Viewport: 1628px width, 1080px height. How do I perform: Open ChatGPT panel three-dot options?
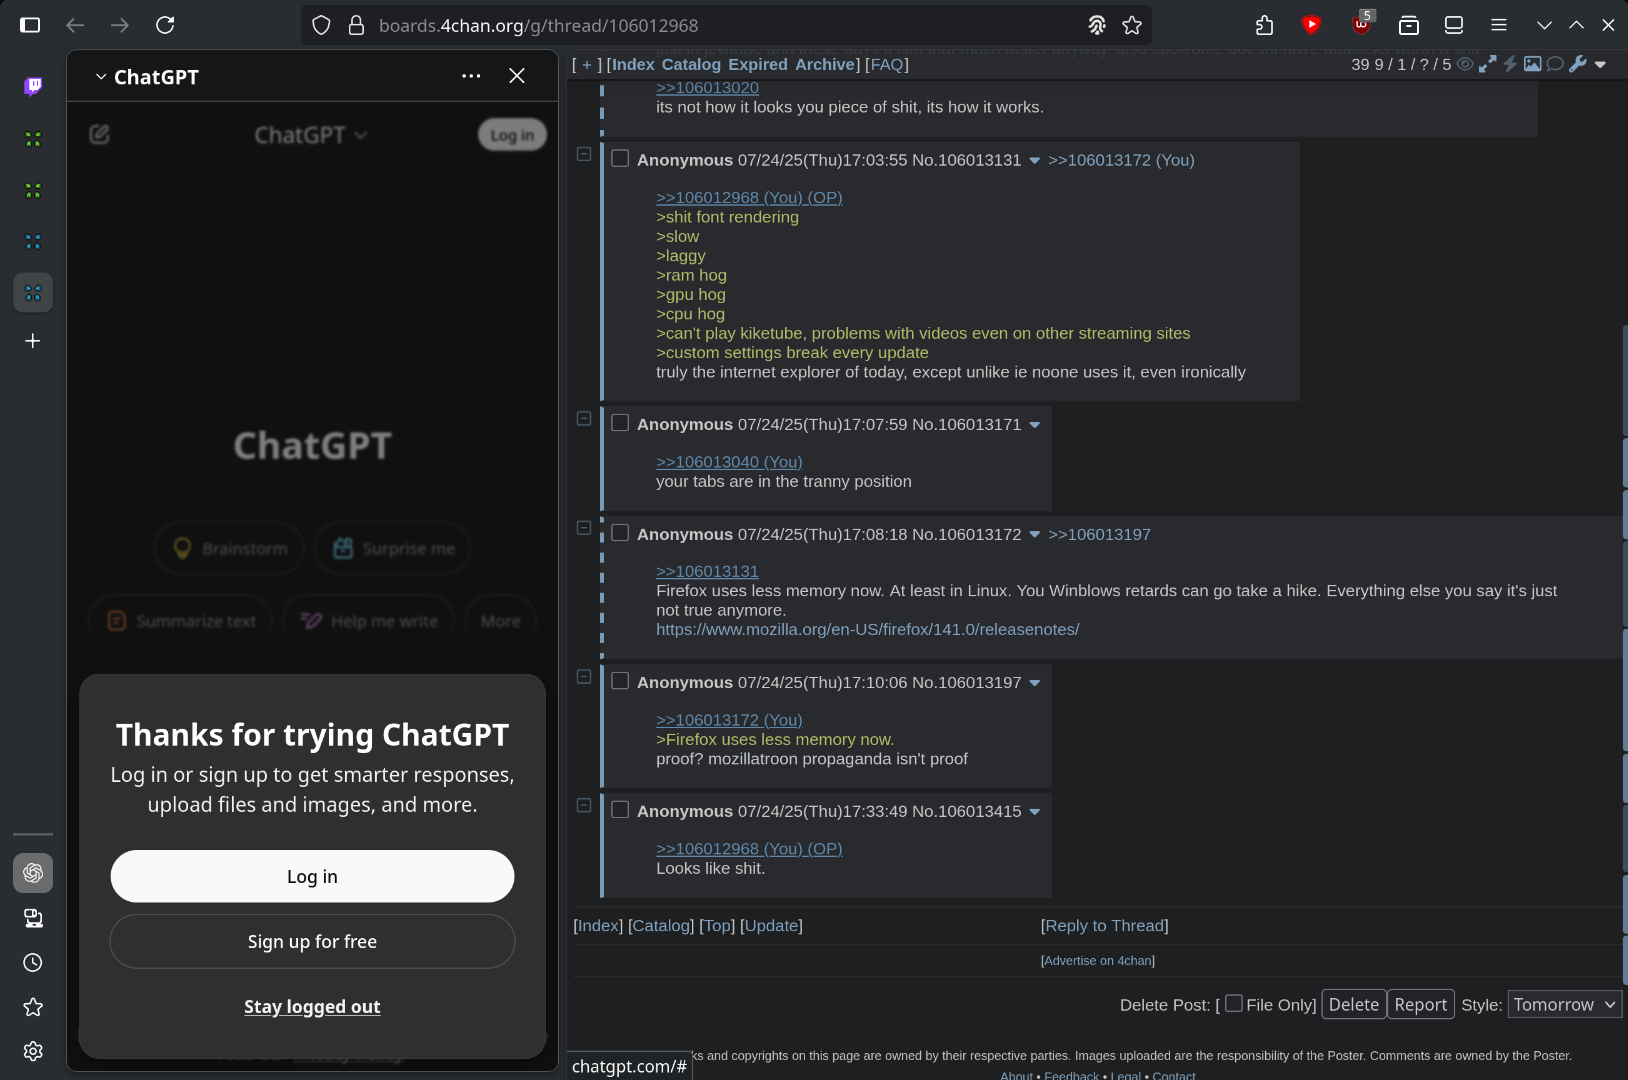471,76
